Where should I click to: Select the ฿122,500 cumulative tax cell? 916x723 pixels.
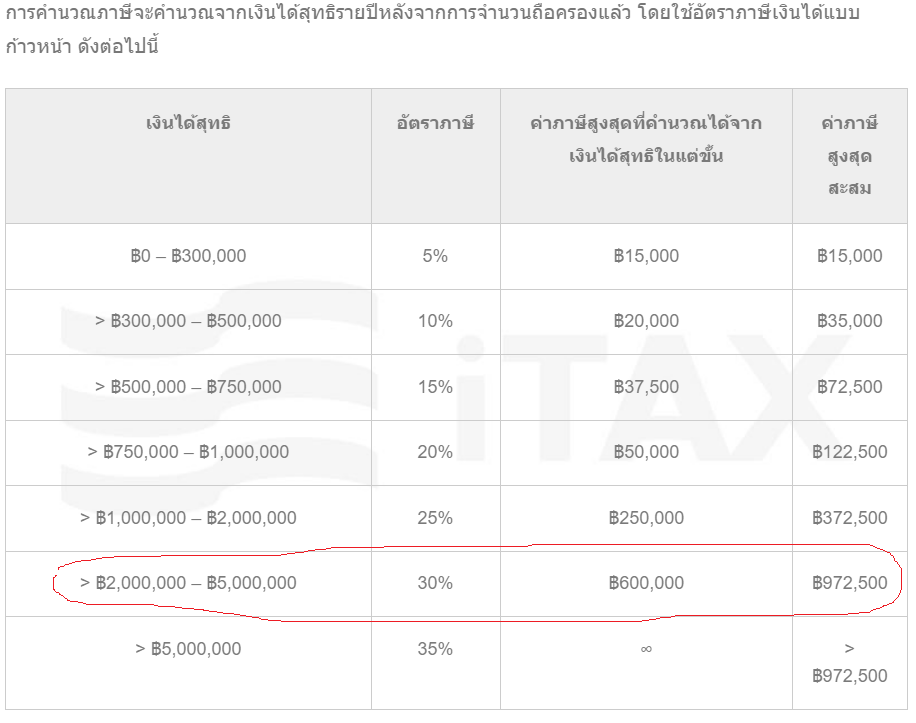[849, 452]
